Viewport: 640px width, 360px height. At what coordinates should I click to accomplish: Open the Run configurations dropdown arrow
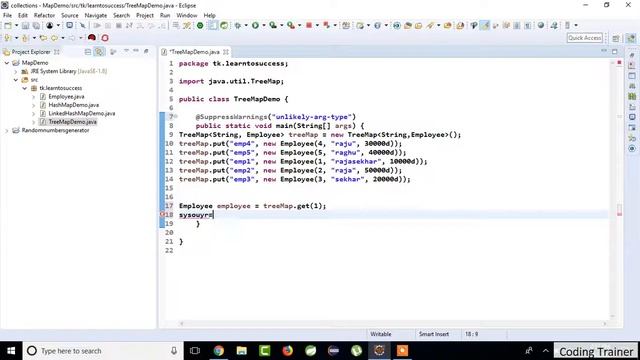(x=264, y=25)
